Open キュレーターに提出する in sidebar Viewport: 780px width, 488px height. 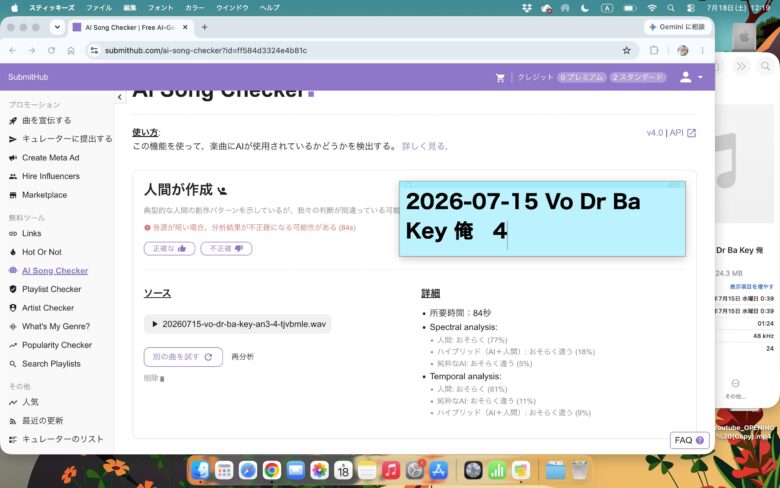[61, 139]
